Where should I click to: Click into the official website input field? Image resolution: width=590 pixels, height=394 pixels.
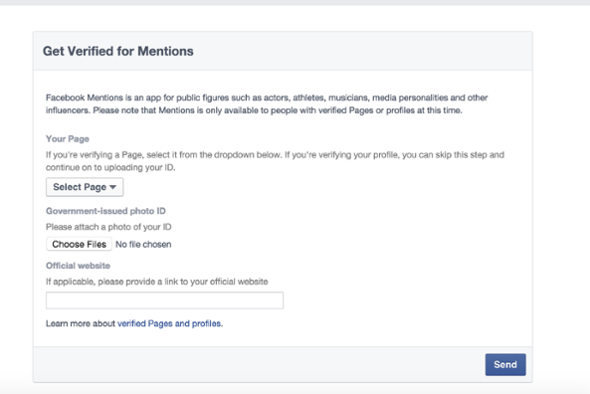pos(165,300)
